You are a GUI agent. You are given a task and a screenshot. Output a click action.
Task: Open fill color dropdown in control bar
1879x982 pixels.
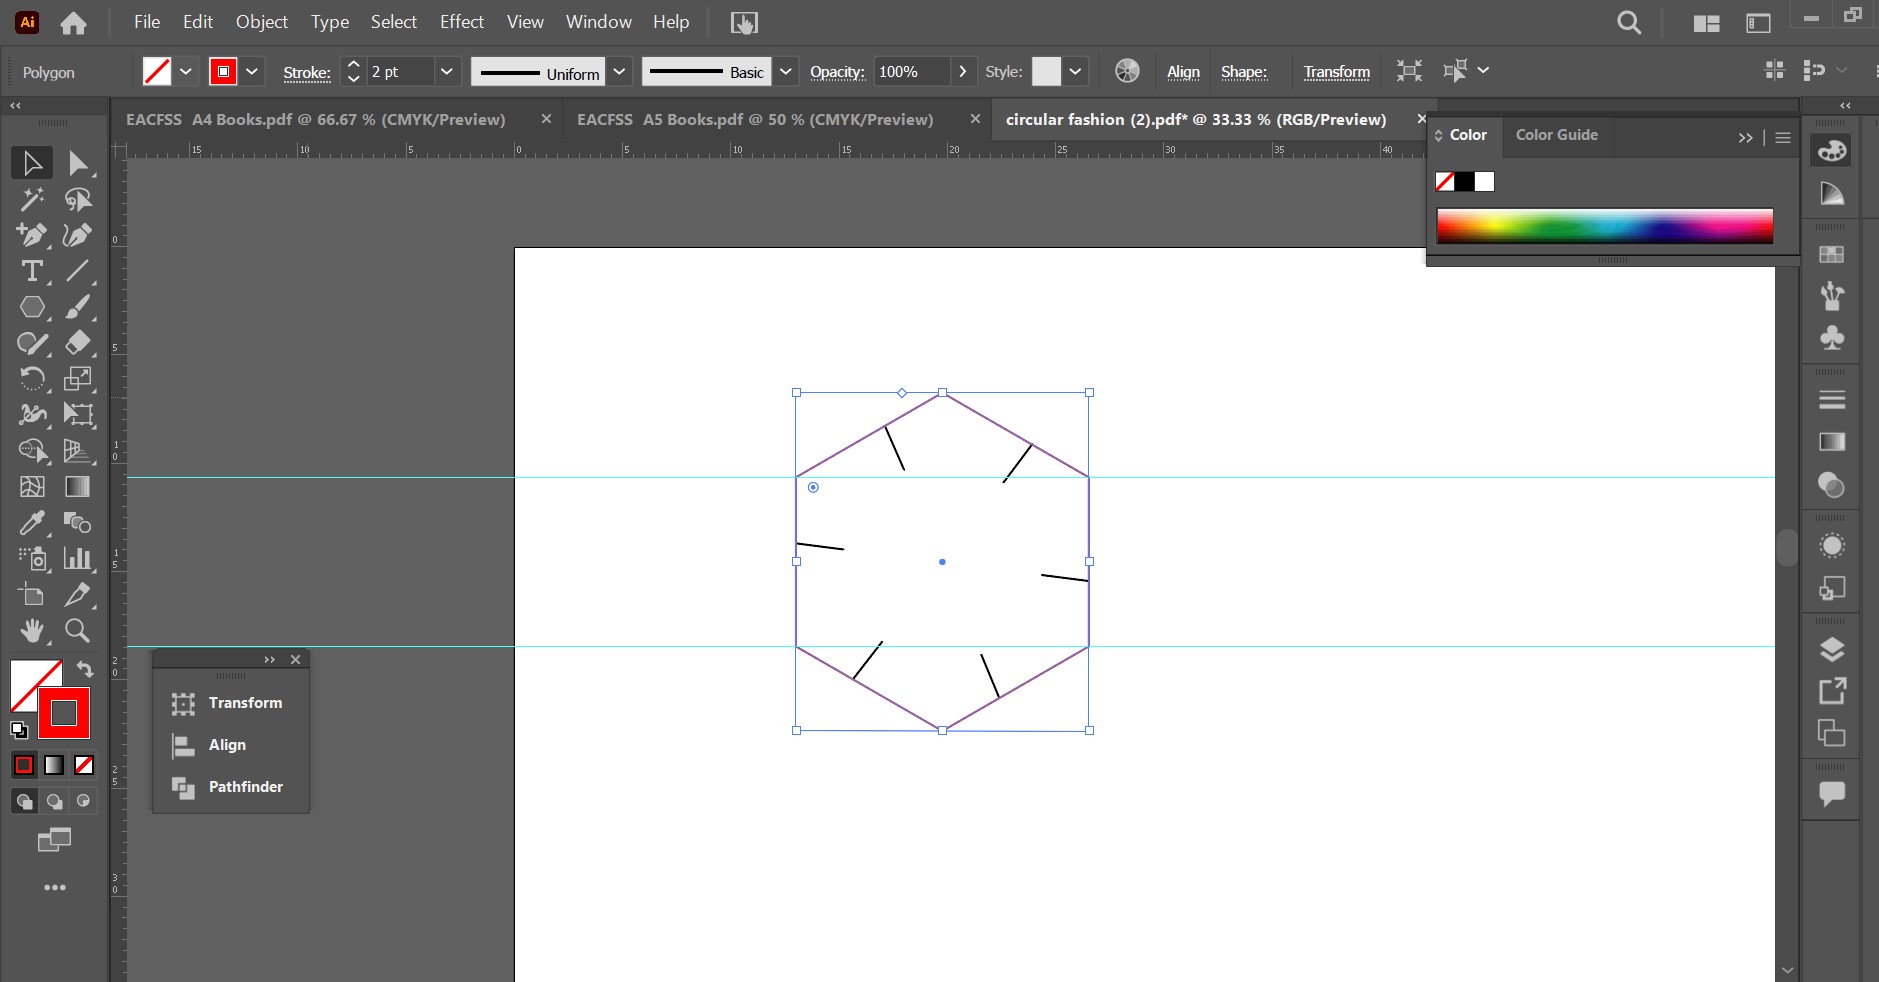pos(186,72)
